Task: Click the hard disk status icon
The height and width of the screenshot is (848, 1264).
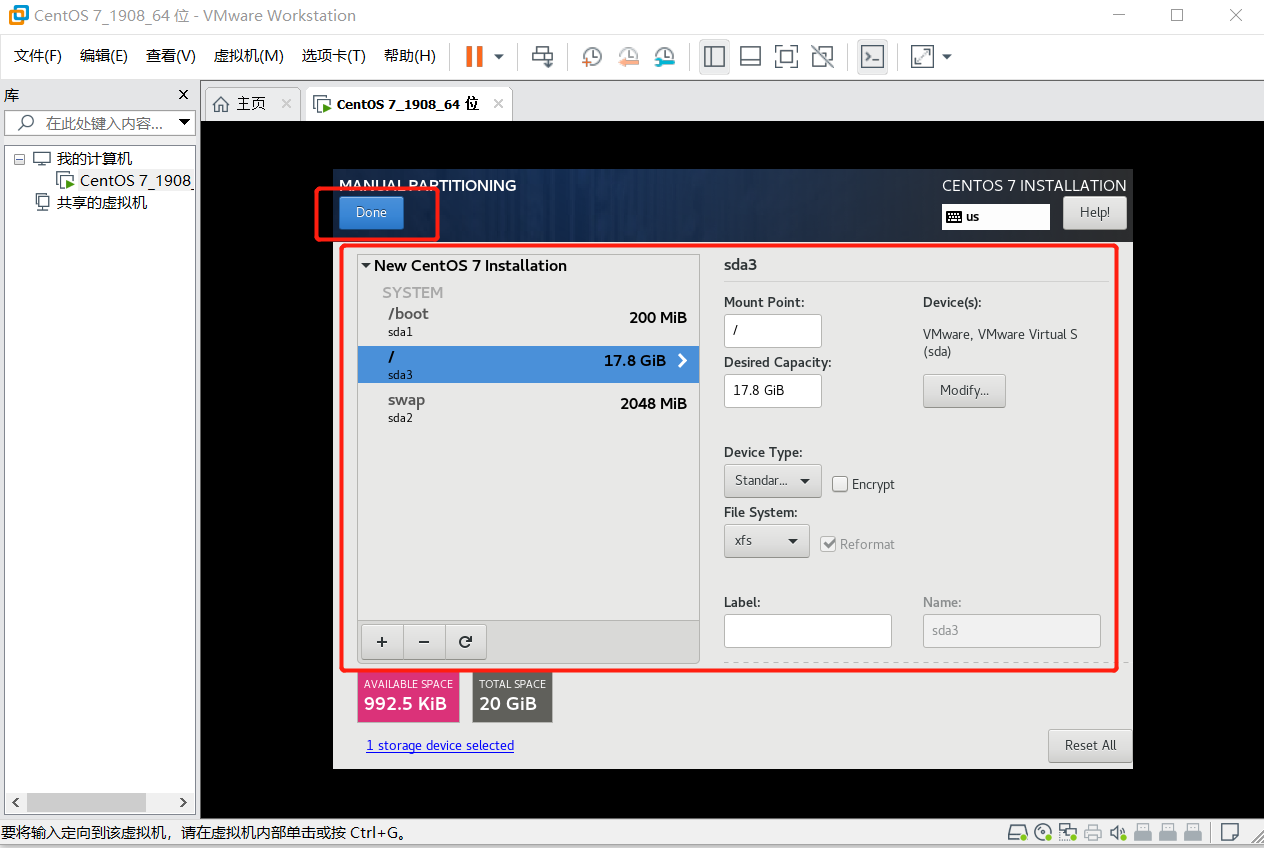Action: (x=1017, y=832)
